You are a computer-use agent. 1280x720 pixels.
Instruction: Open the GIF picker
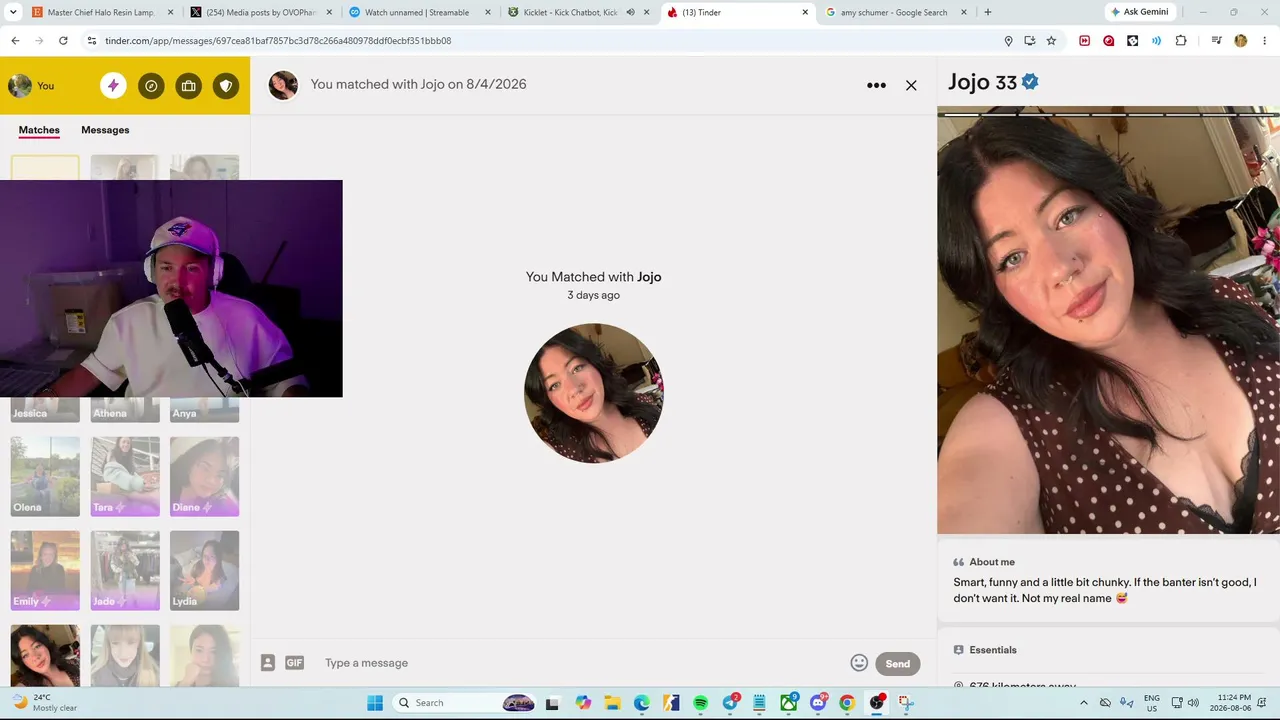(x=294, y=663)
